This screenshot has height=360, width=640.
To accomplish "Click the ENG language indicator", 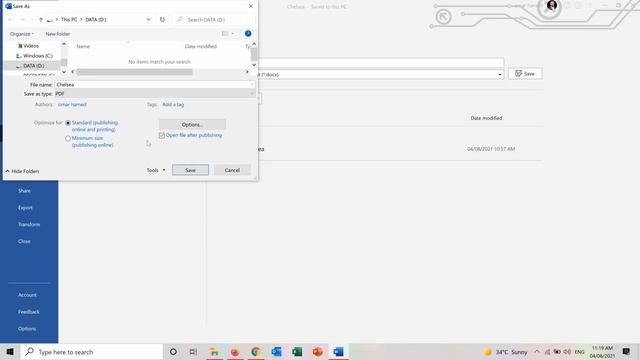I will pyautogui.click(x=580, y=351).
